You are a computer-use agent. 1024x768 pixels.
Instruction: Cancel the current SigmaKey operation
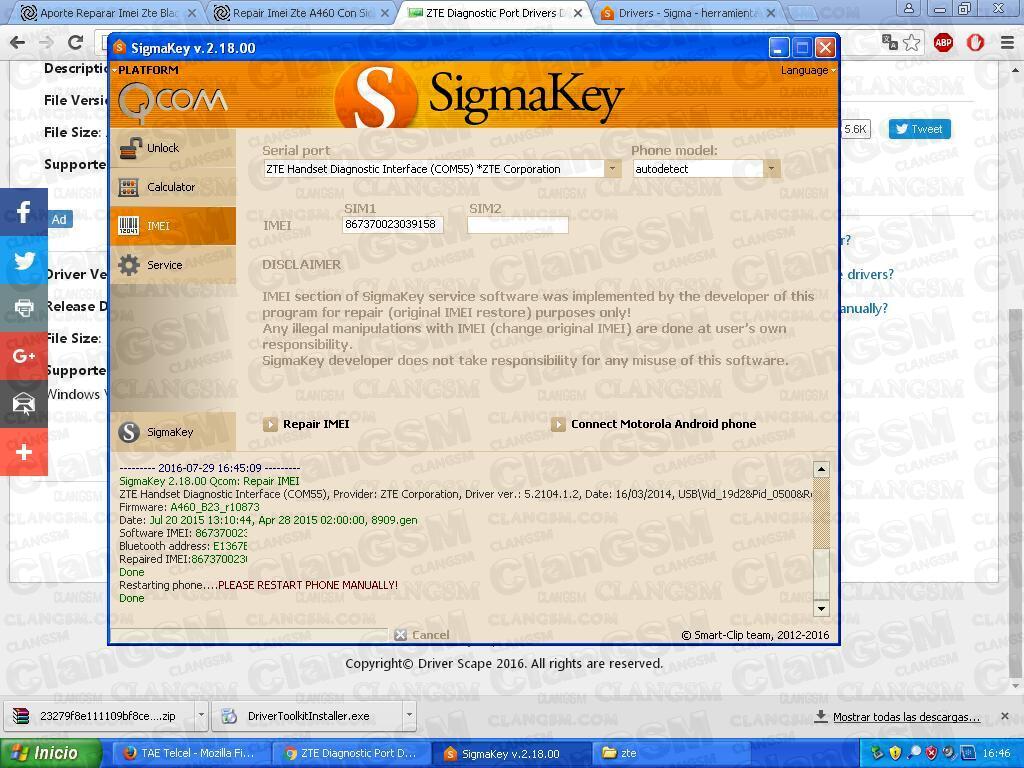pyautogui.click(x=422, y=635)
